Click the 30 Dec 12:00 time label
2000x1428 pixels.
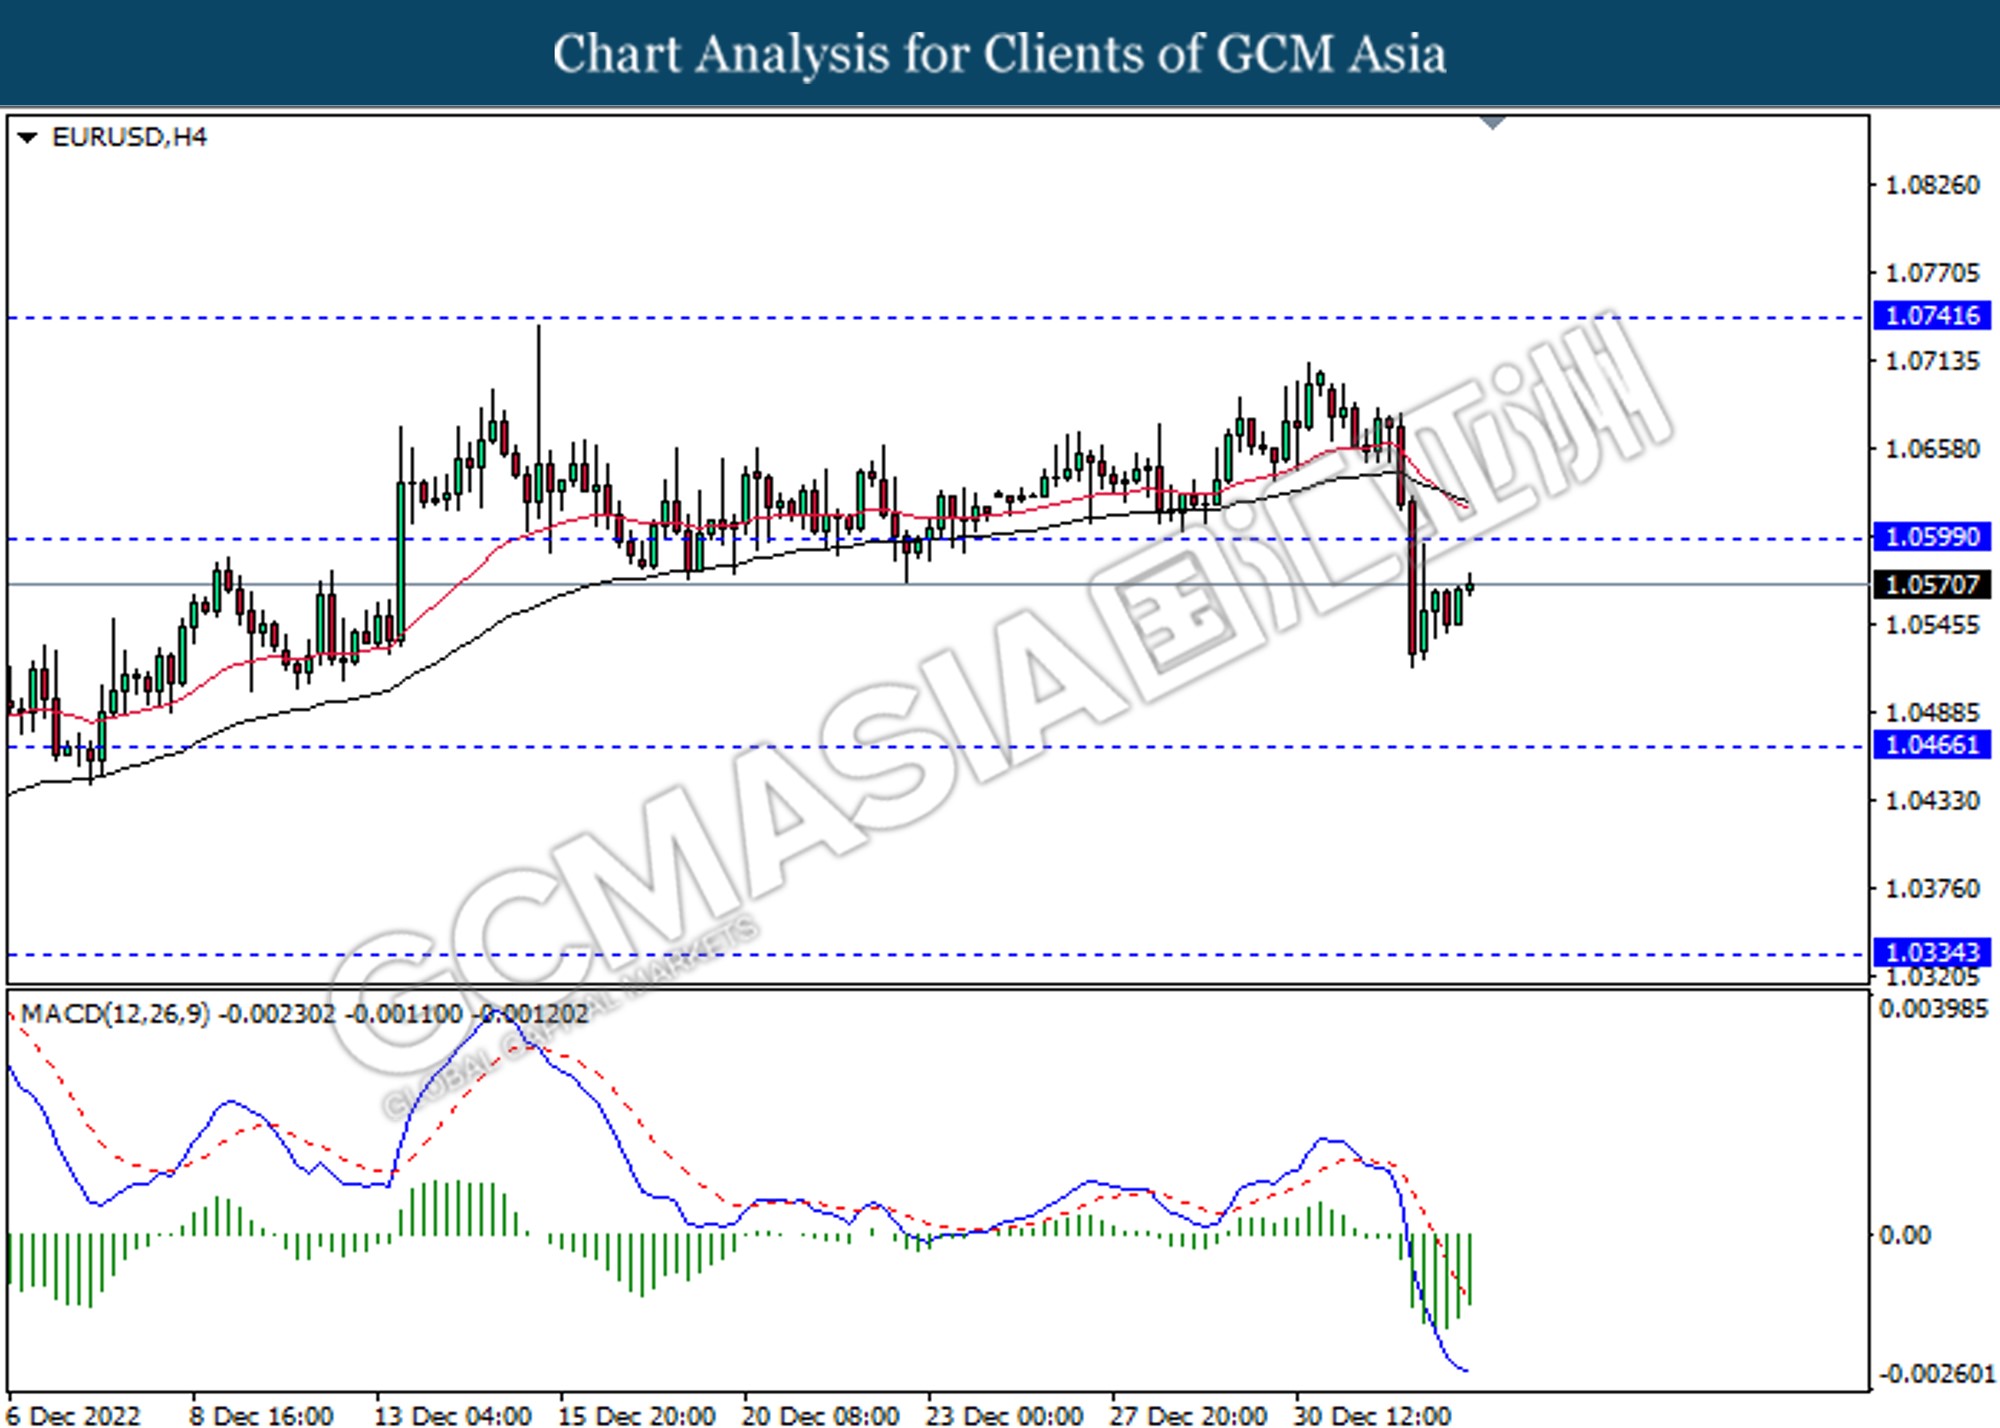tap(1372, 1415)
